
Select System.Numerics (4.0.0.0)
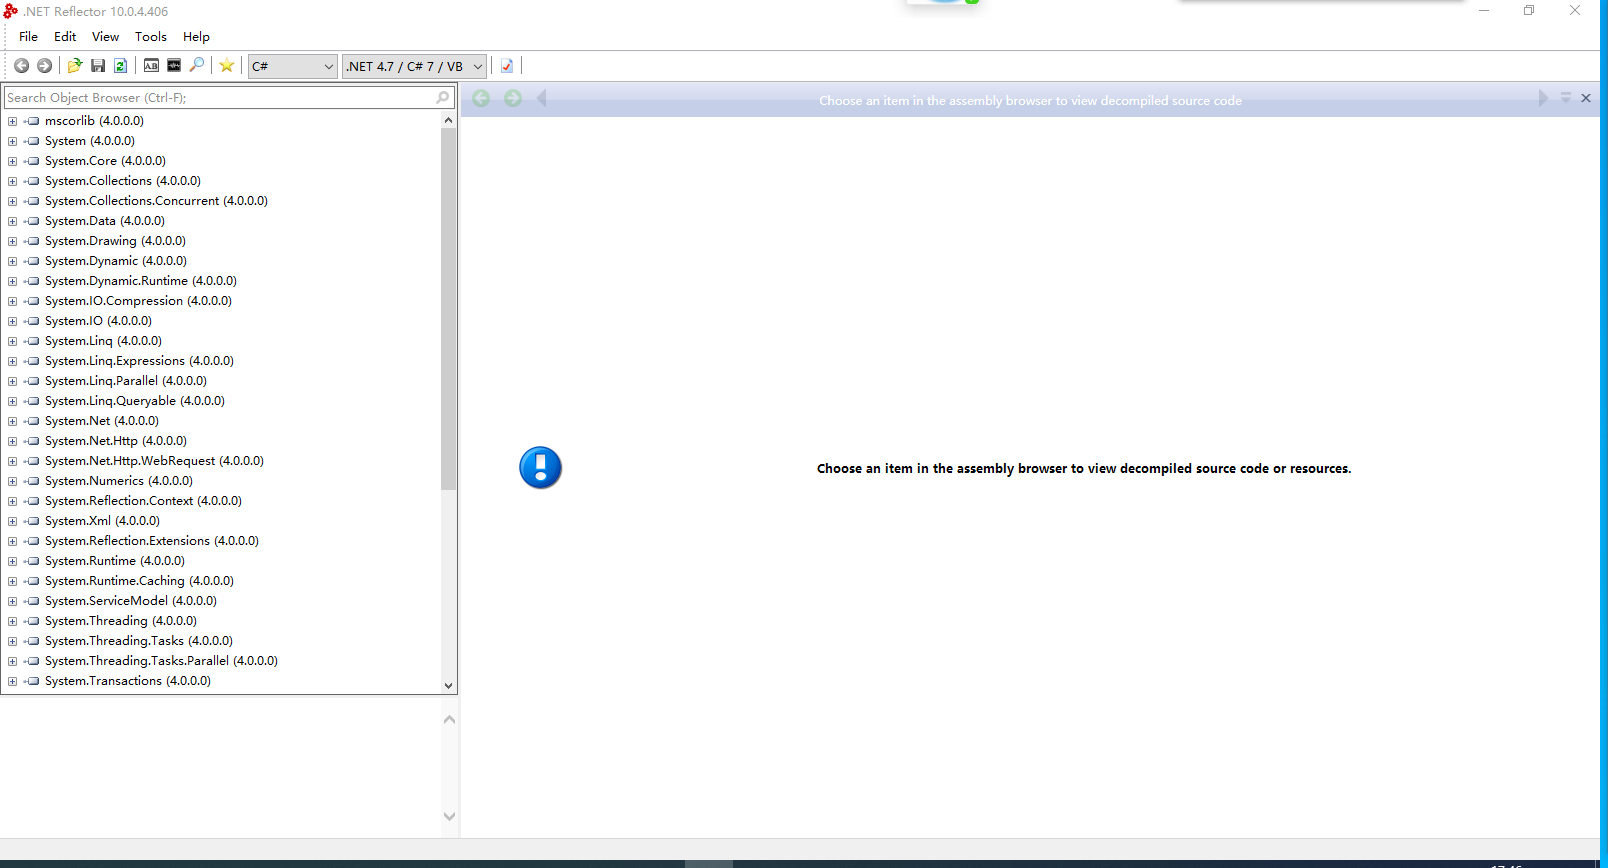[x=119, y=481]
